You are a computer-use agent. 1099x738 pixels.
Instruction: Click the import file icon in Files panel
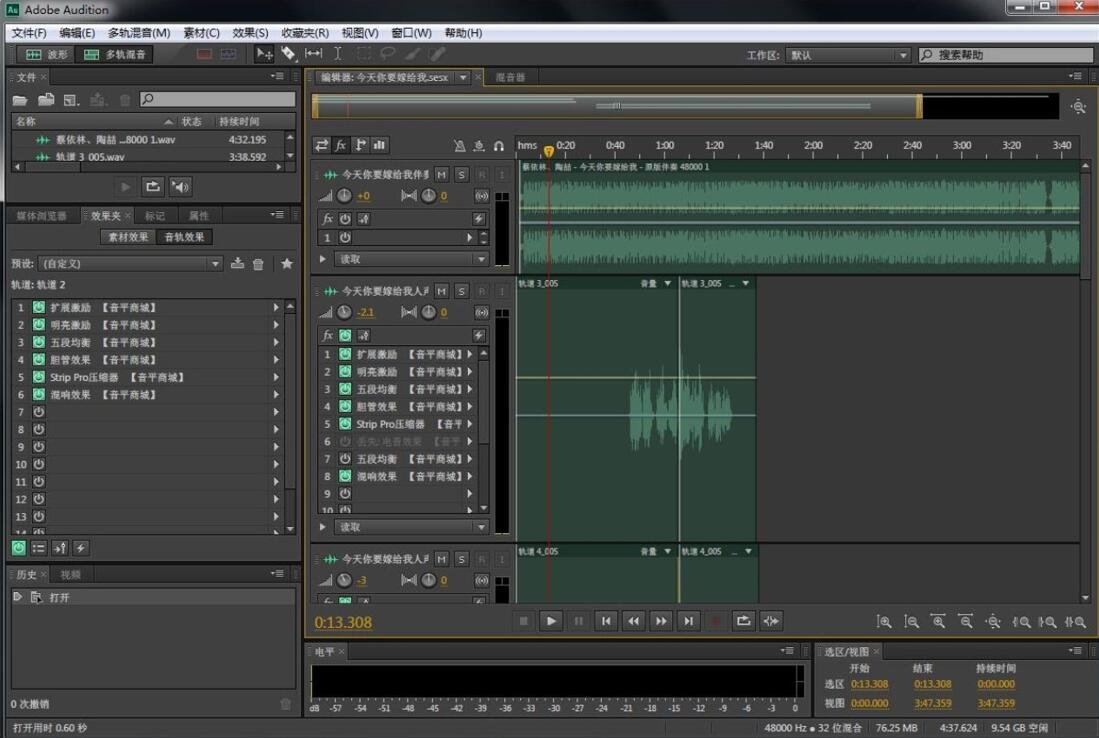coord(46,100)
